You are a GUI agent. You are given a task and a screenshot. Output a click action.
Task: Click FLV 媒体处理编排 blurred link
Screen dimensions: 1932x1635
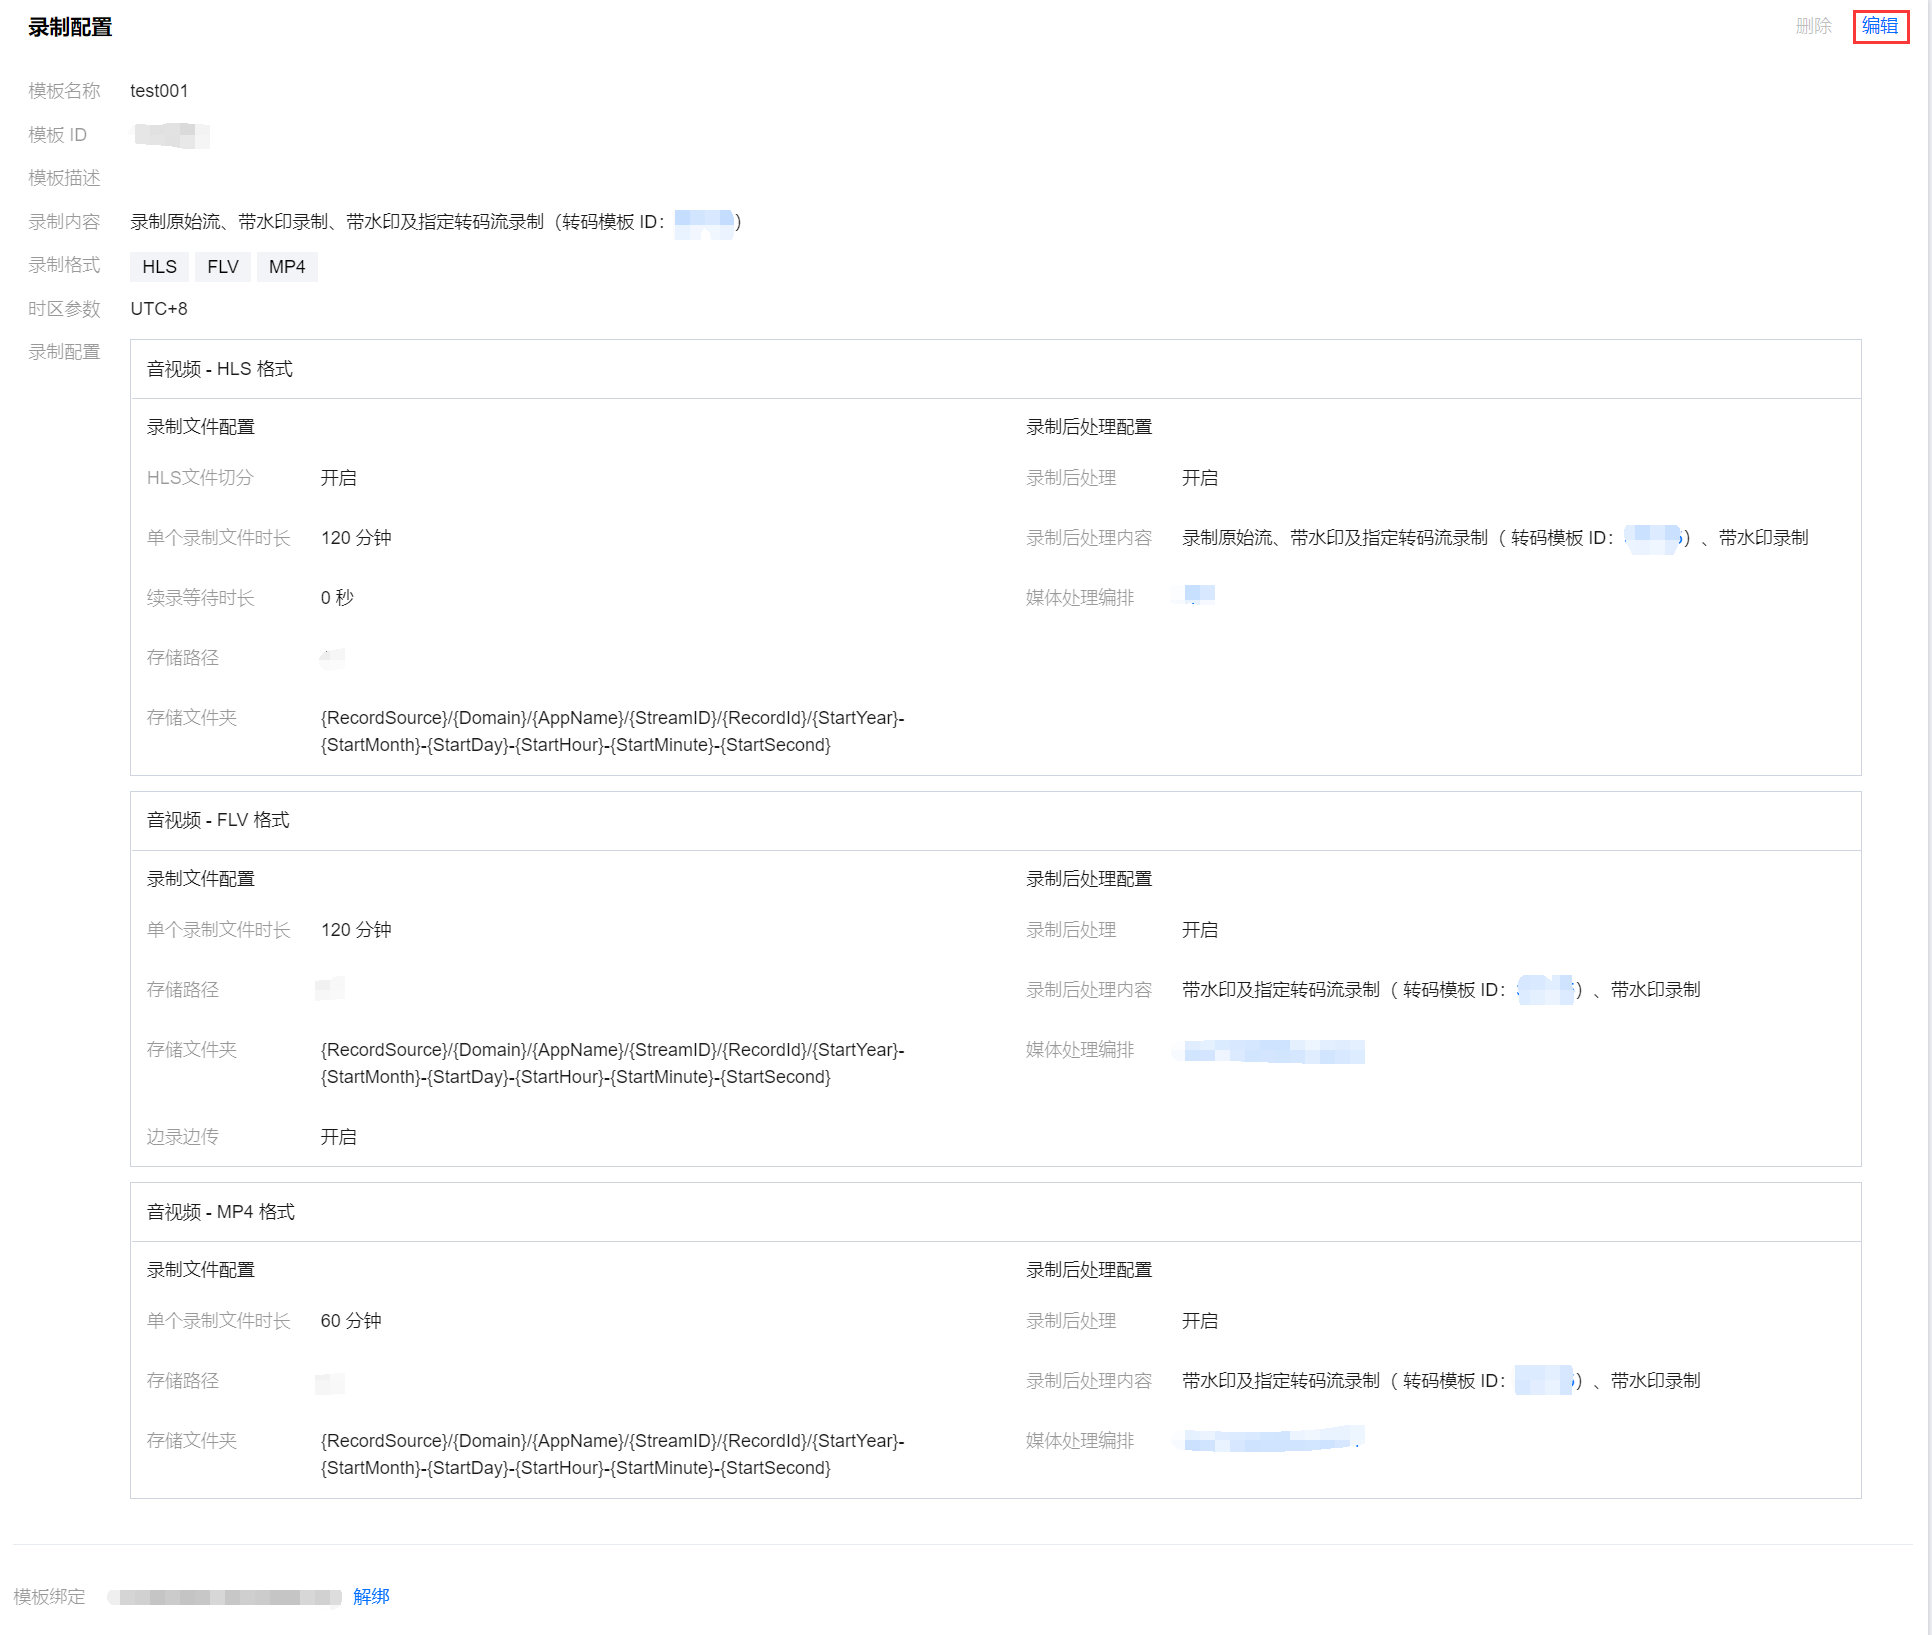(x=1274, y=1051)
